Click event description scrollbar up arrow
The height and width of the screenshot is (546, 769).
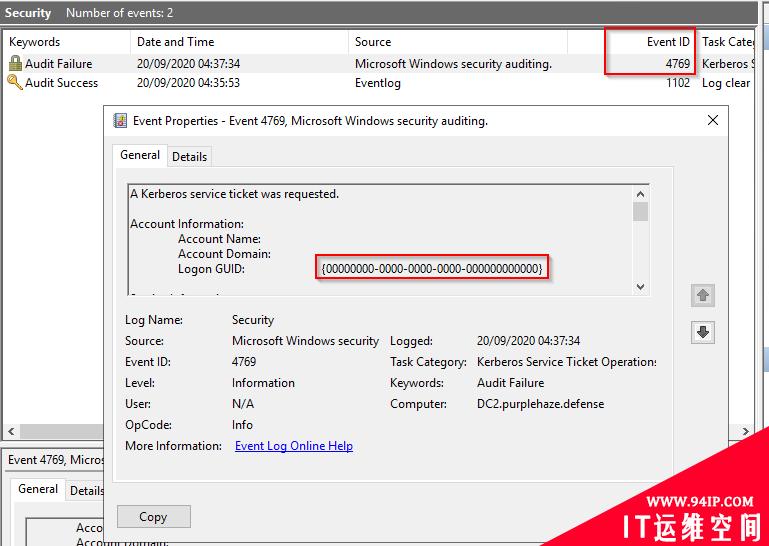click(640, 194)
